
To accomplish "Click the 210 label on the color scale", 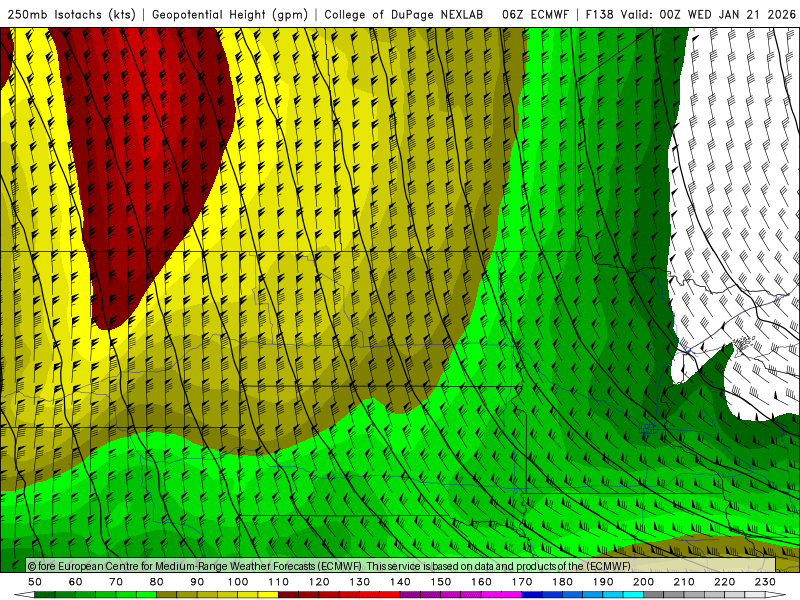I will coord(684,582).
